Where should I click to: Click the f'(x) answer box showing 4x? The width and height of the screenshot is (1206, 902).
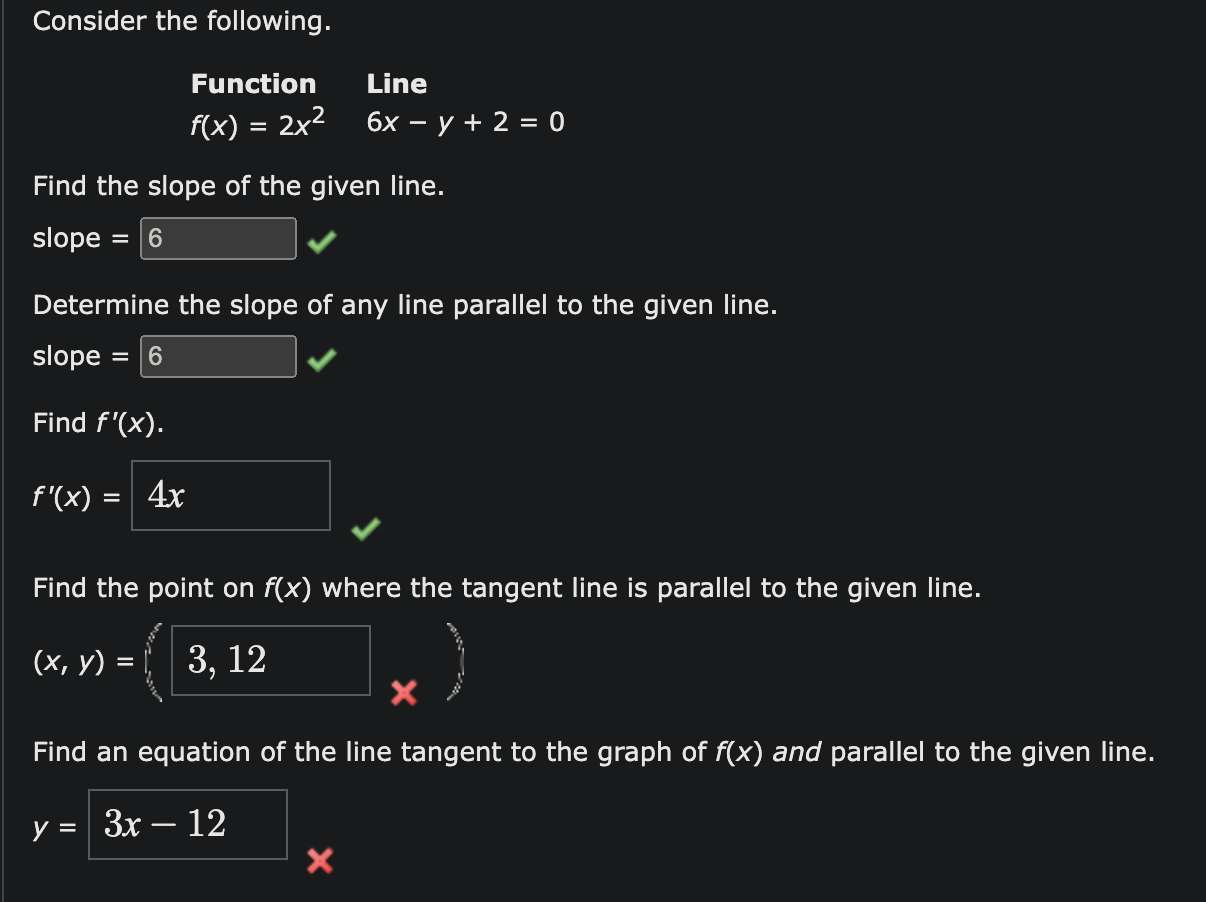tap(230, 495)
